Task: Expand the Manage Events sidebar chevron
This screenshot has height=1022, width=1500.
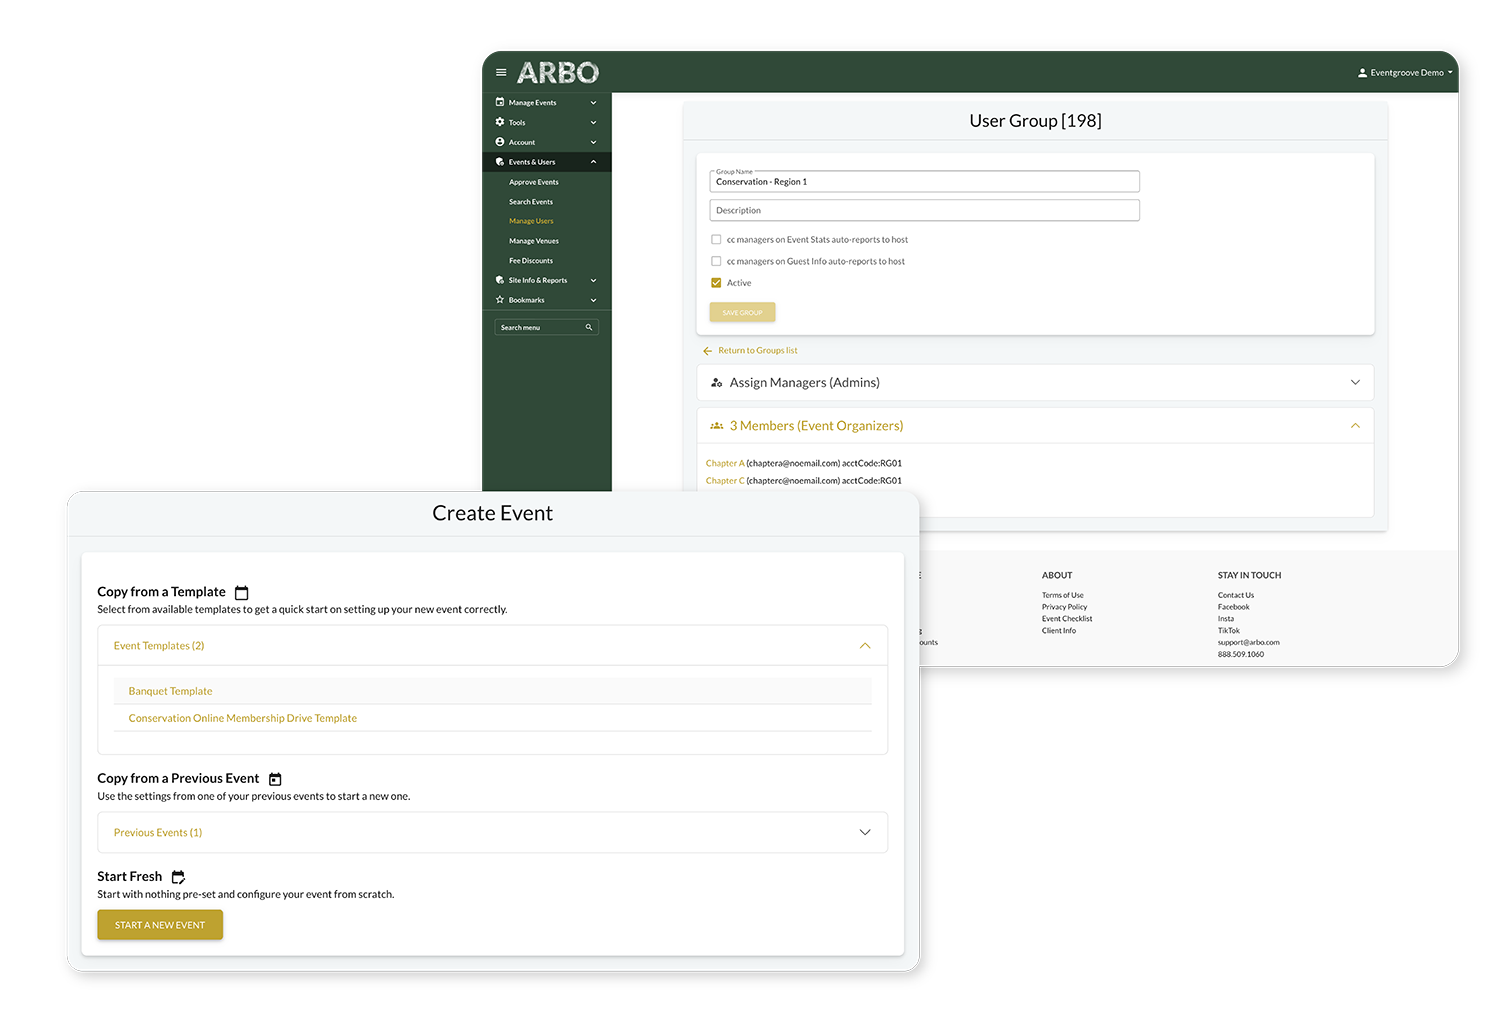Action: (593, 102)
